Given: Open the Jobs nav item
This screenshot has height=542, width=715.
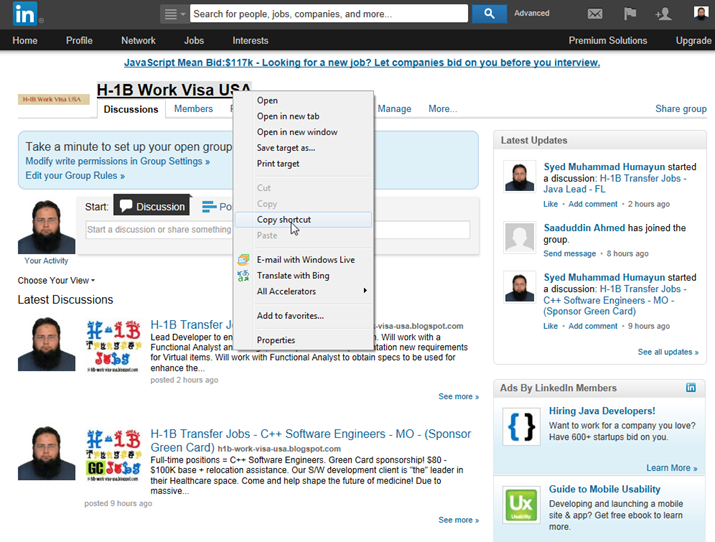Looking at the screenshot, I should coord(194,41).
